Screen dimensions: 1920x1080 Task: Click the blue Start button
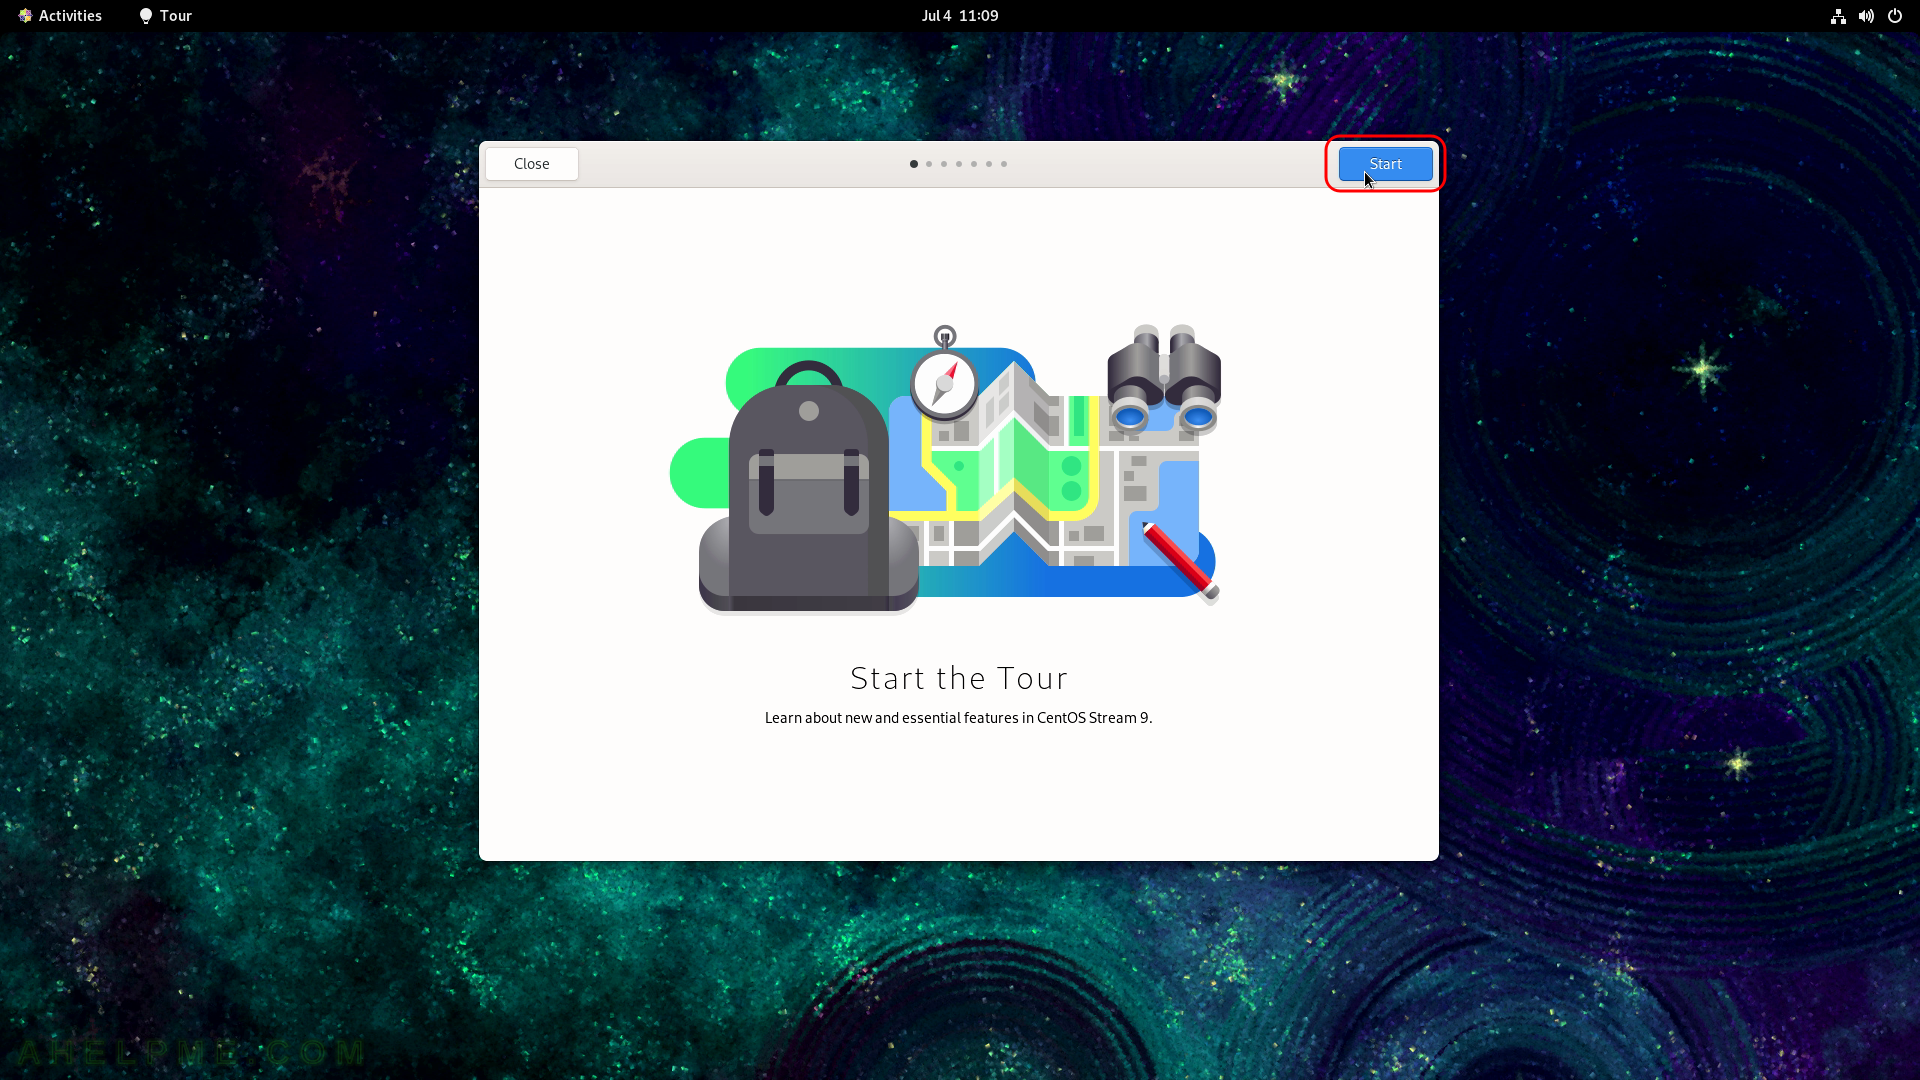(1385, 164)
